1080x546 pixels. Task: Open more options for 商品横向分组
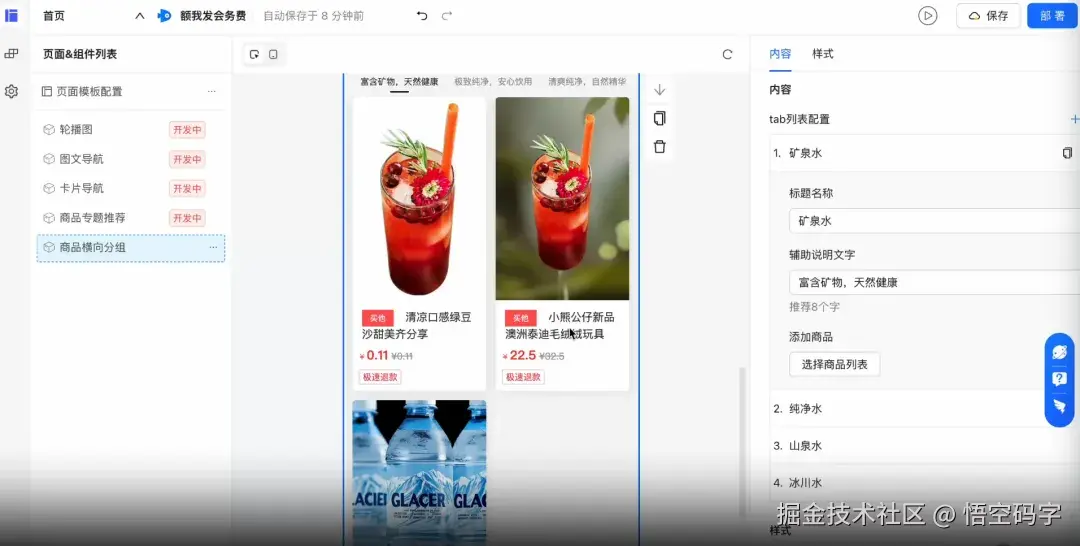(213, 247)
